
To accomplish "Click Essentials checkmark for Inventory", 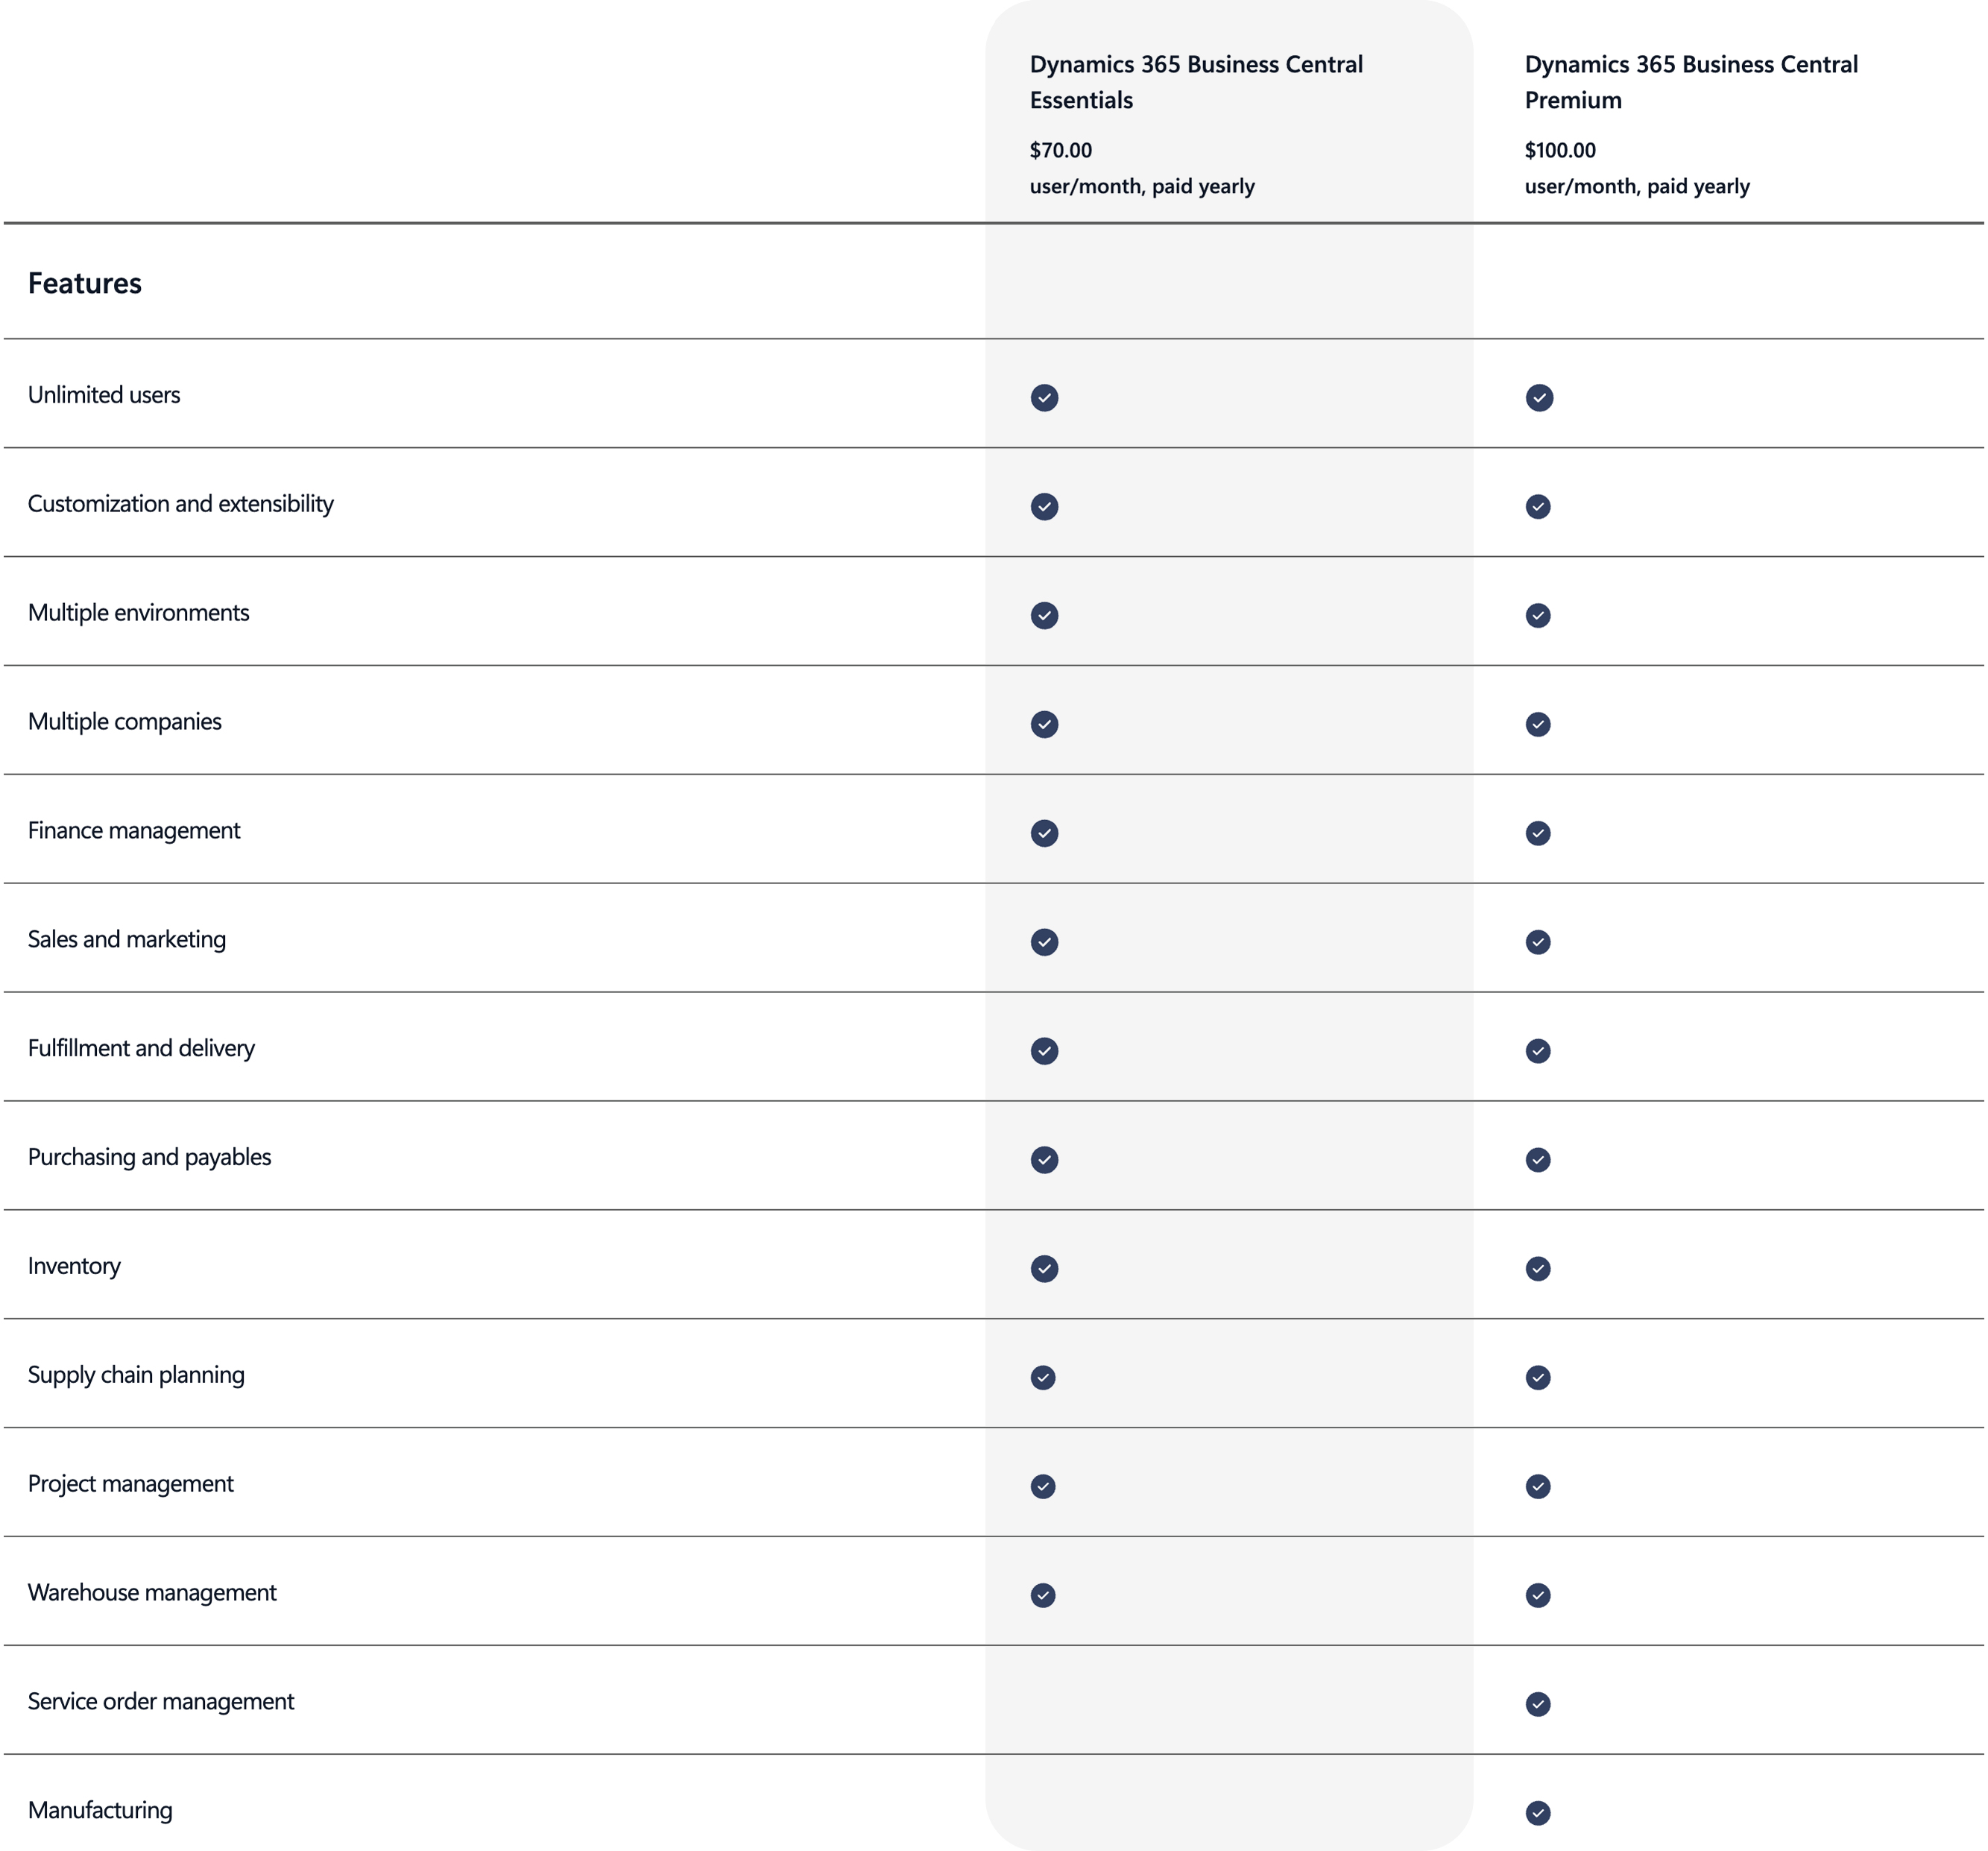I will (x=1044, y=1270).
